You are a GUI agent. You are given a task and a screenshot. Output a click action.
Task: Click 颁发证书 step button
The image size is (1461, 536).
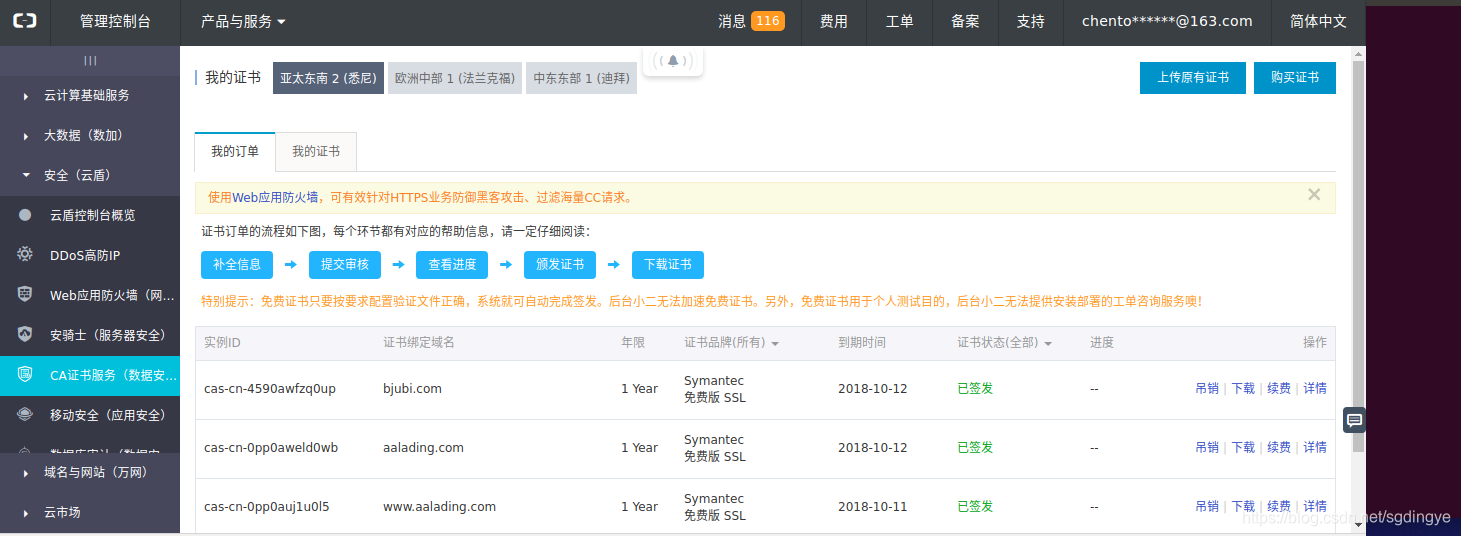point(560,264)
